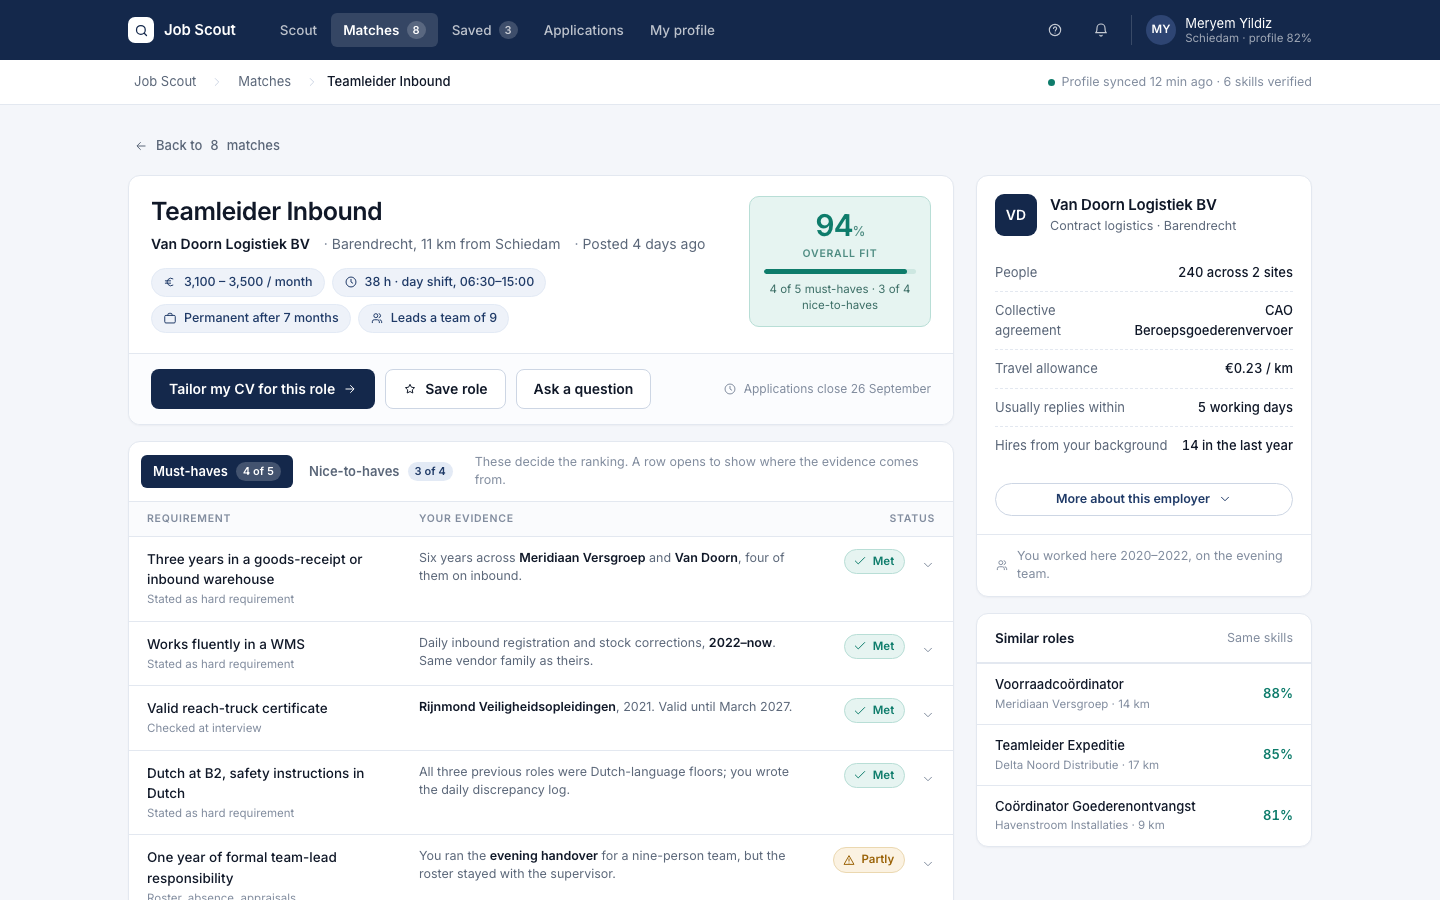
Task: Click the Ask a question button
Action: 583,389
